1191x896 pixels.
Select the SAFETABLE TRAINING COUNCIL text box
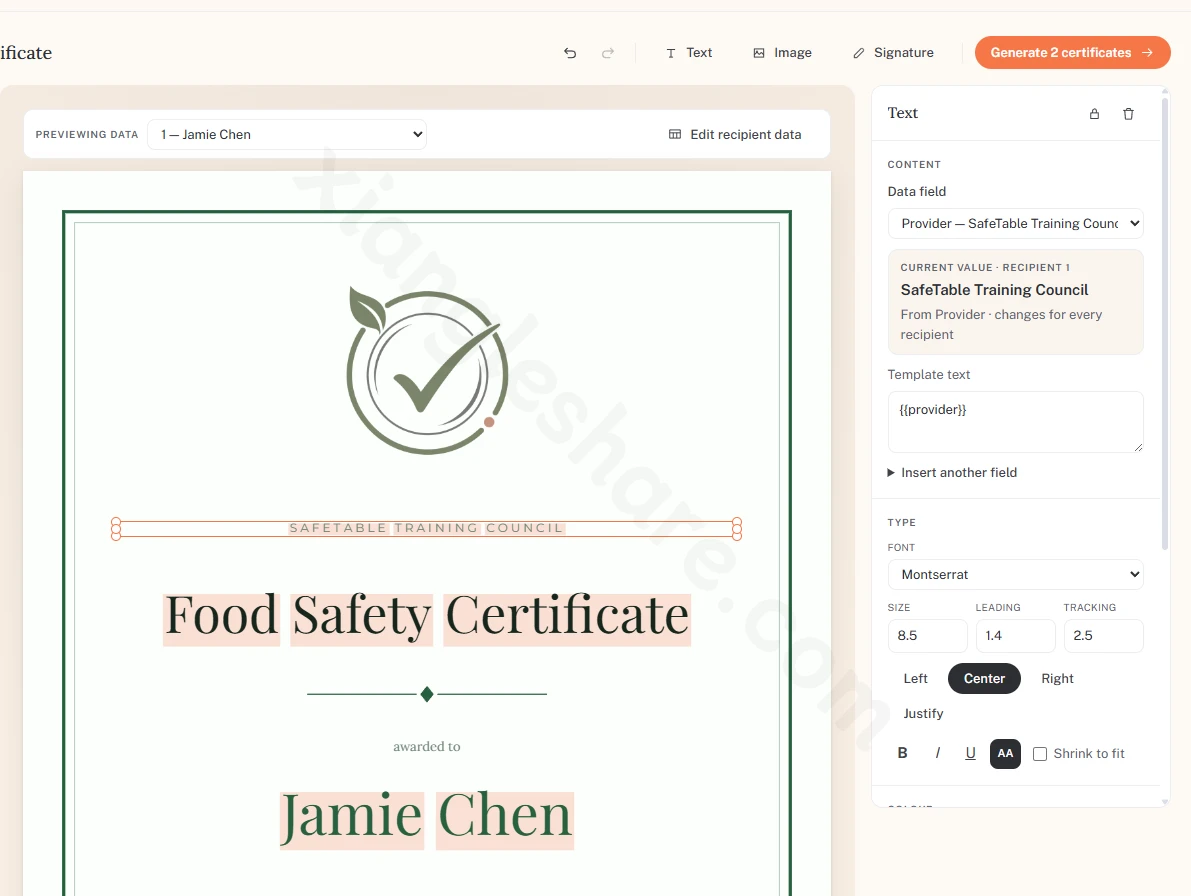pos(426,528)
